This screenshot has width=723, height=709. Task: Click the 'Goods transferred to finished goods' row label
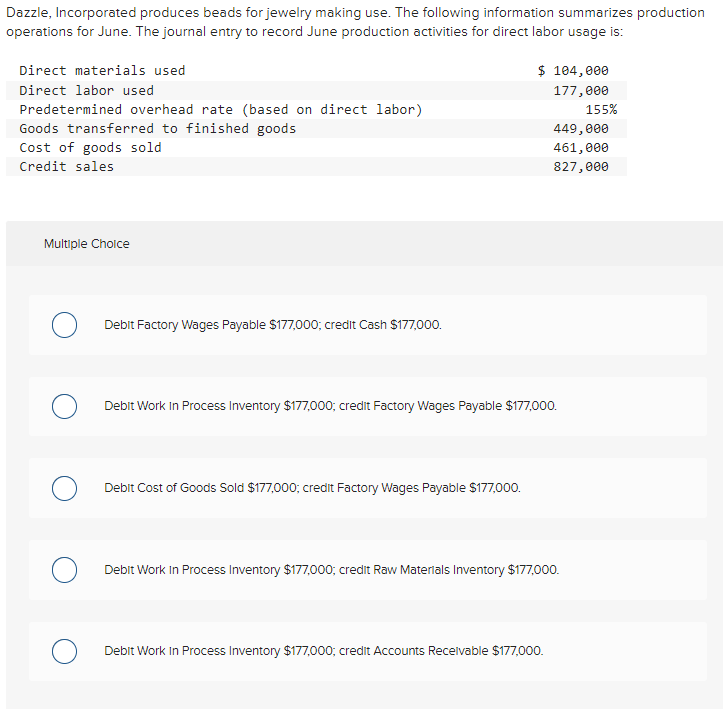click(158, 129)
